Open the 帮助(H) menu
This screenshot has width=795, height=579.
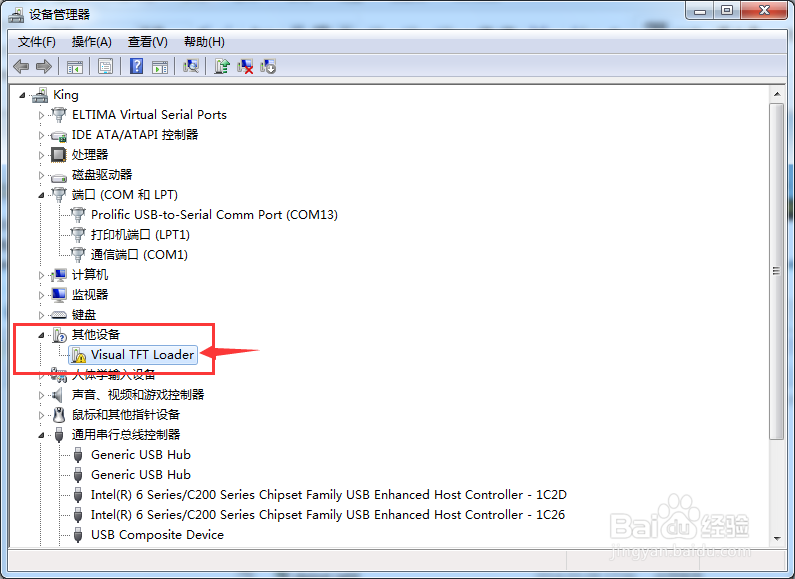(204, 42)
